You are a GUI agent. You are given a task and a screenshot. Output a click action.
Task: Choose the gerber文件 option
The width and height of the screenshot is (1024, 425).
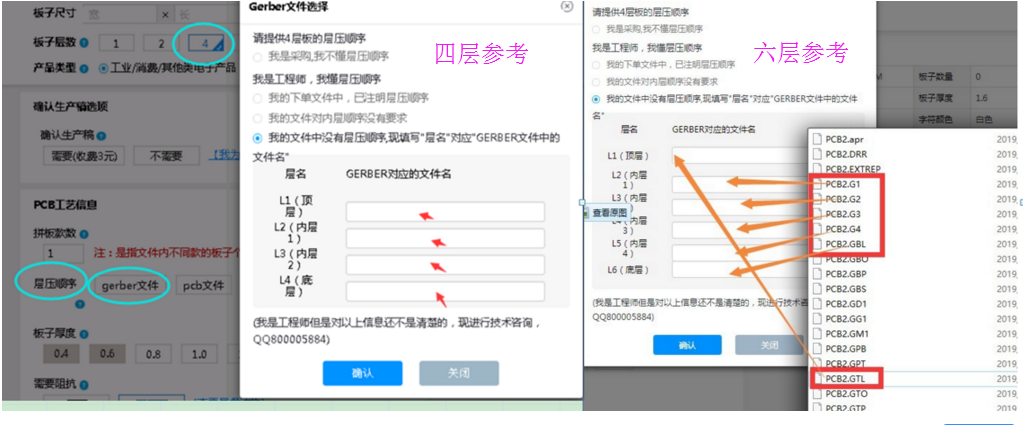[x=129, y=285]
